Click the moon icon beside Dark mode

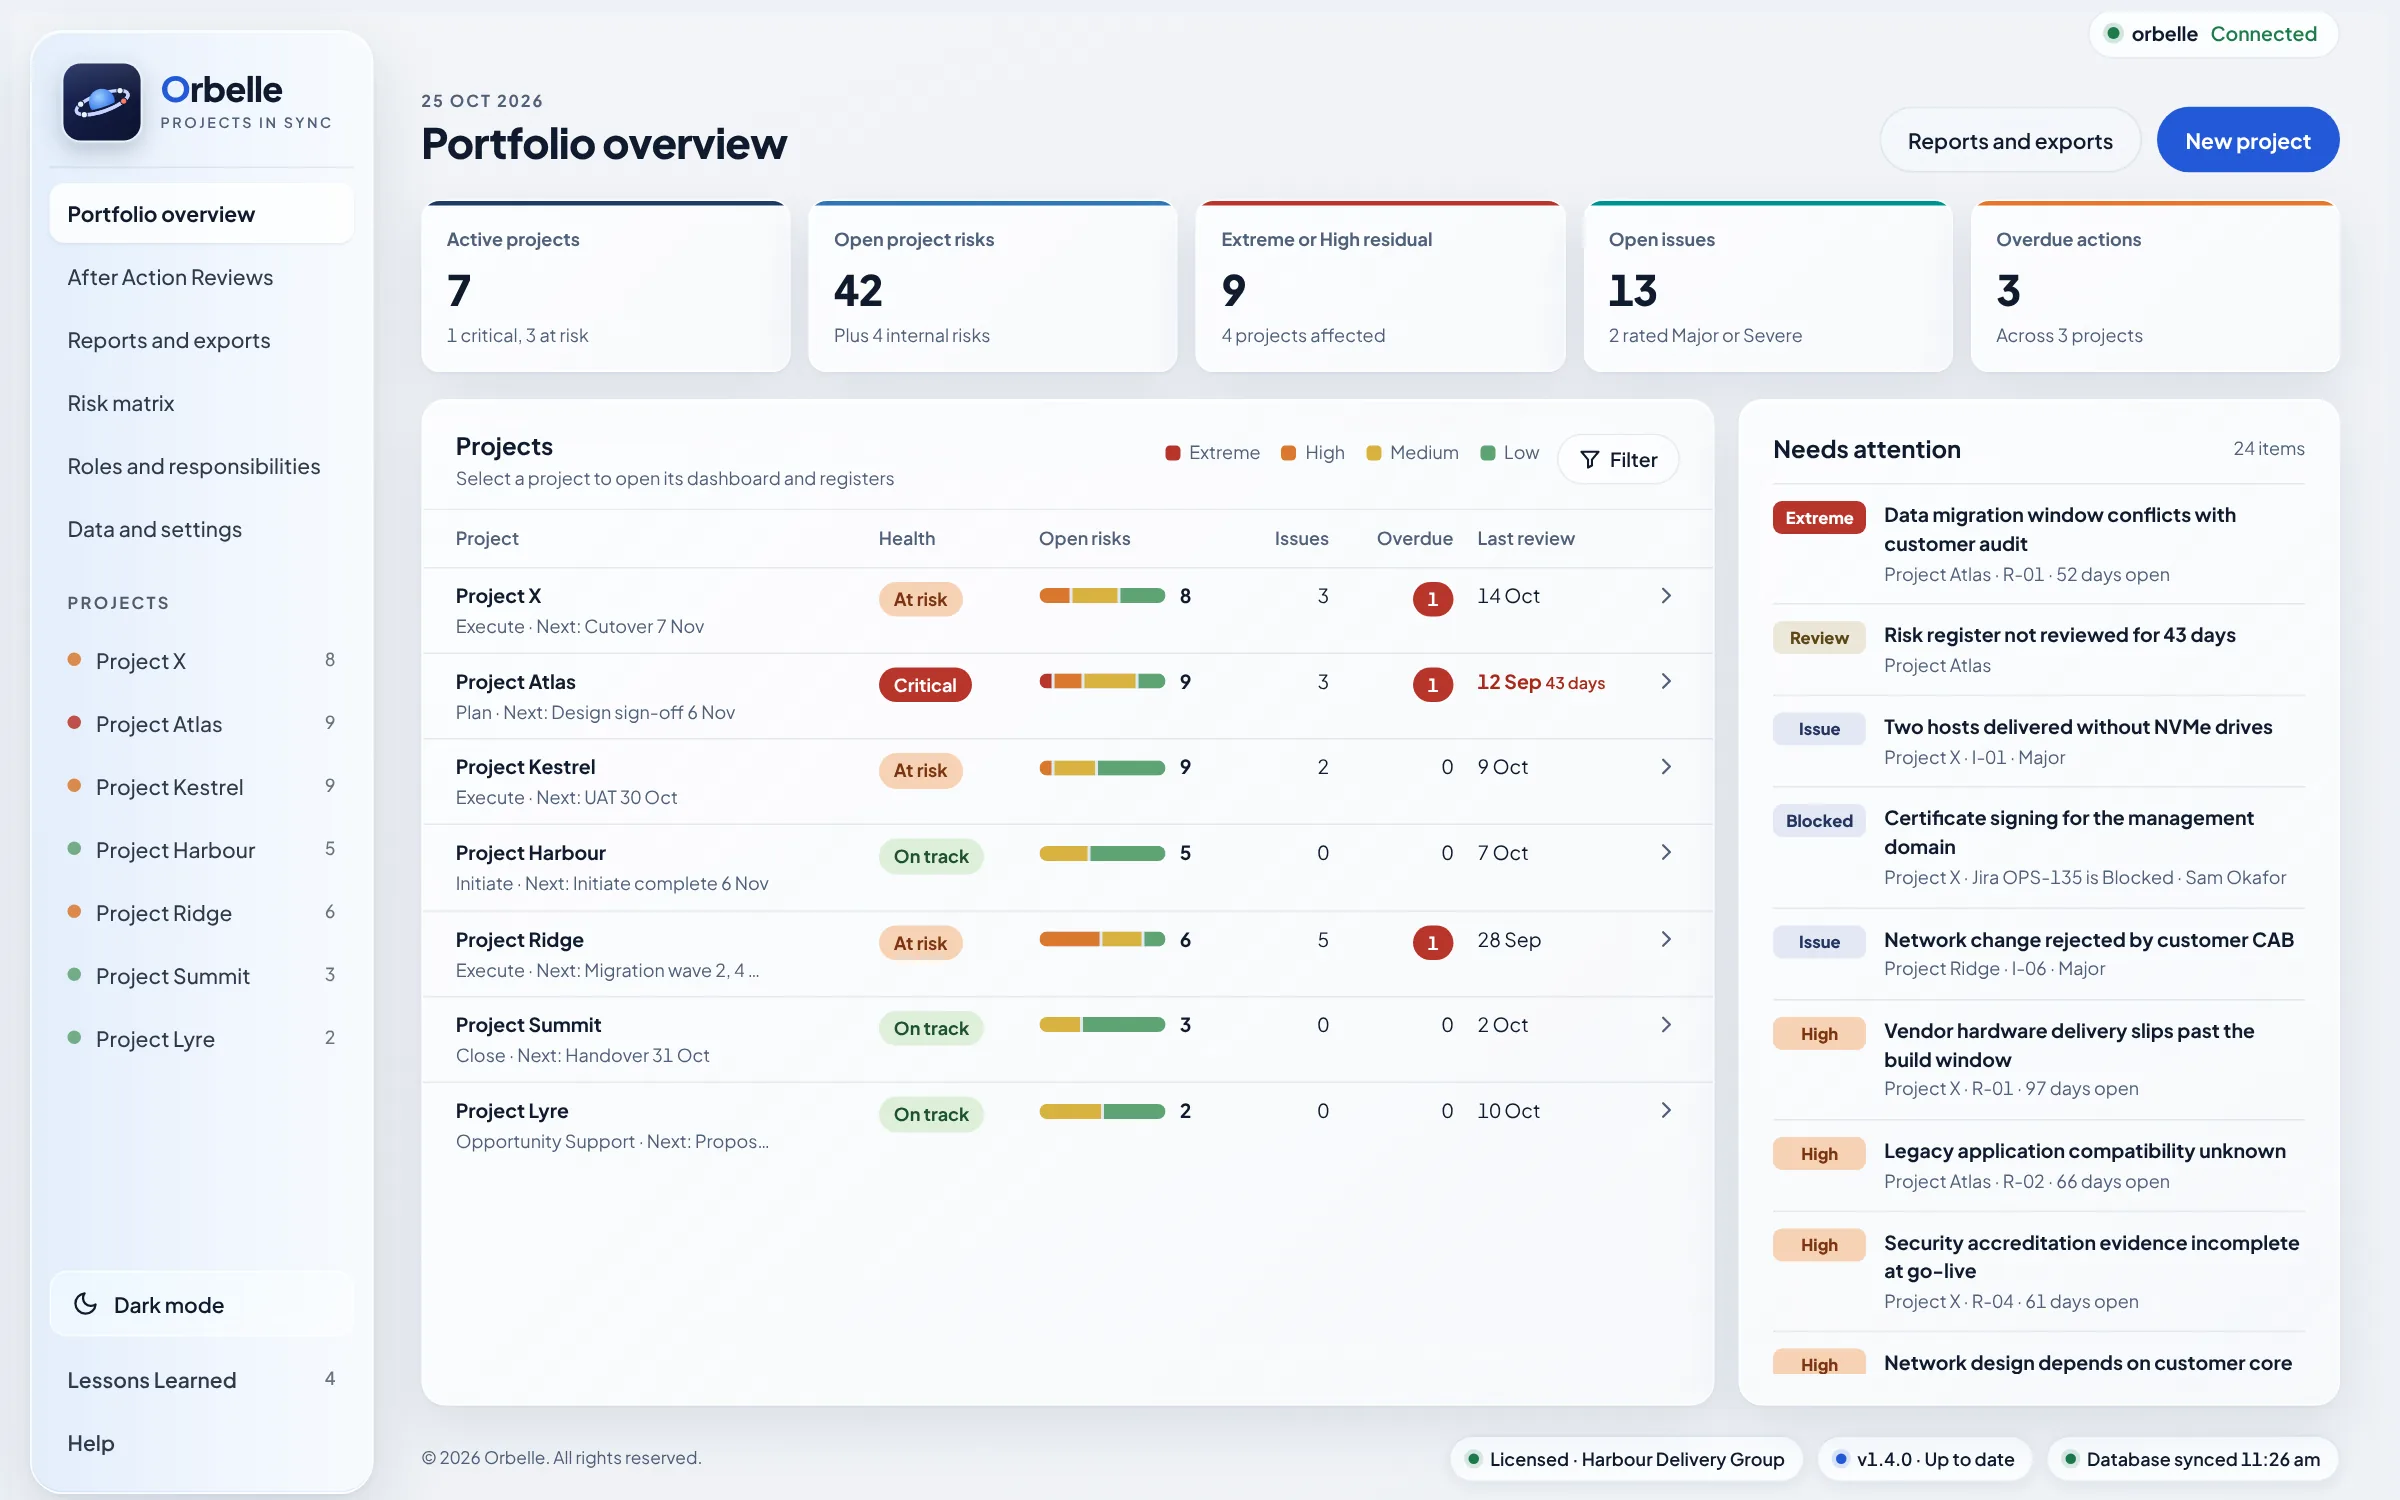(x=86, y=1304)
